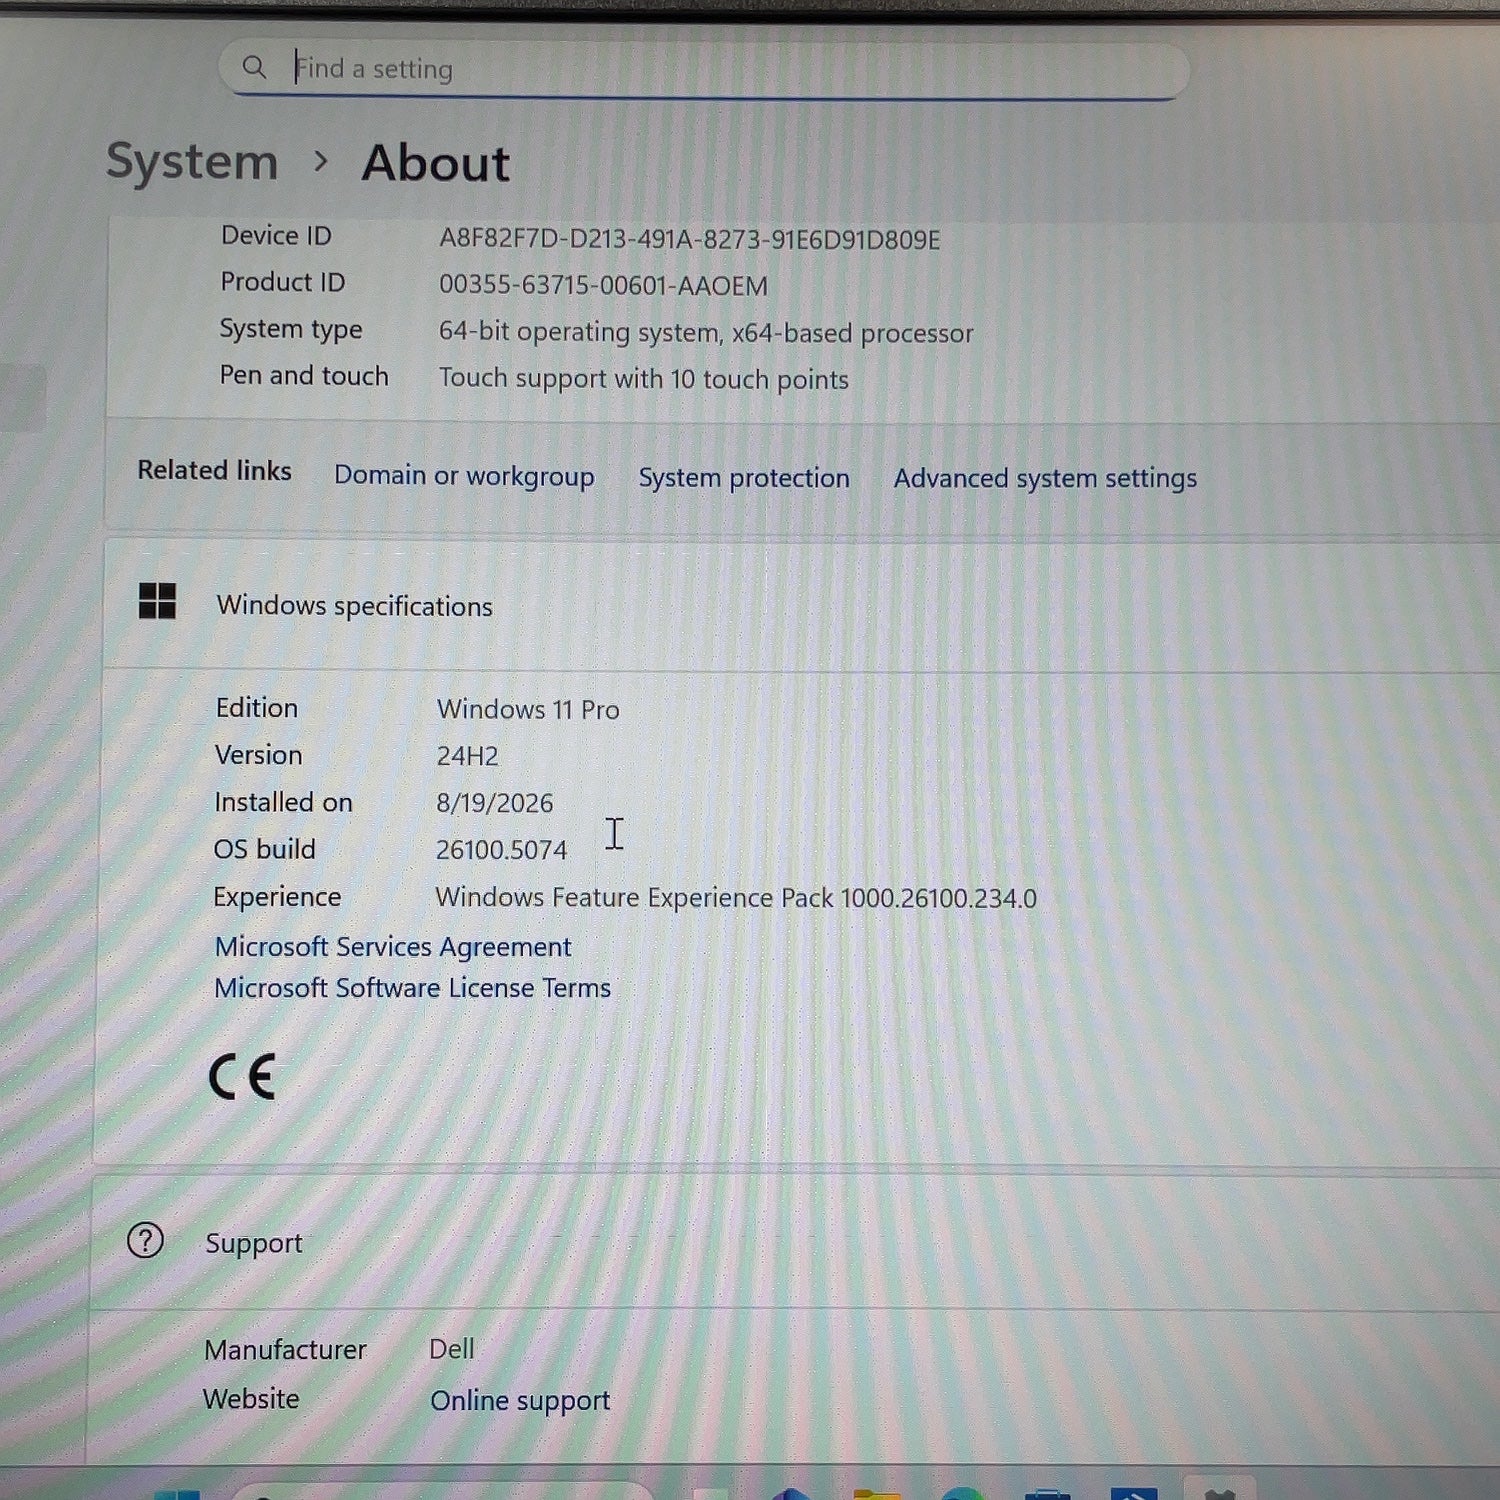Click the 'Installed on' label
The height and width of the screenshot is (1500, 1500).
click(283, 802)
